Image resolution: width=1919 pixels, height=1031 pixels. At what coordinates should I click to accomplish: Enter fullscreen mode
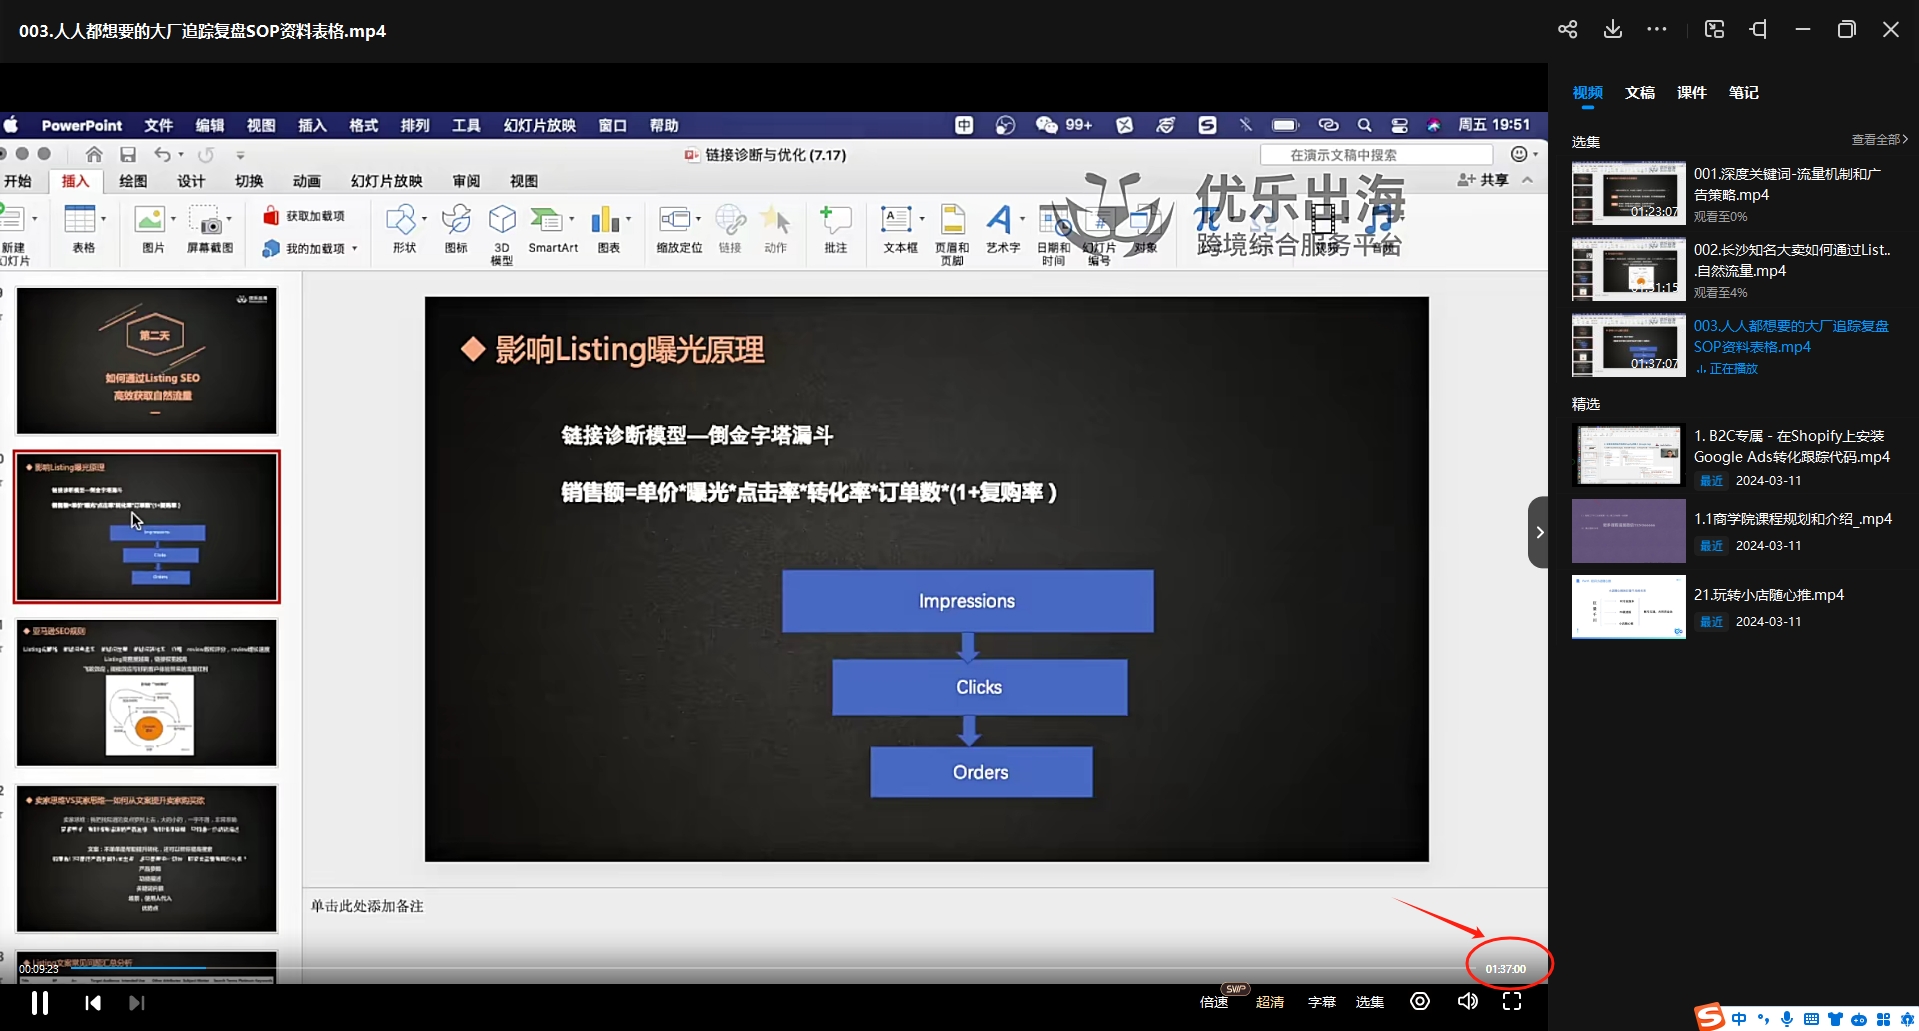point(1511,1001)
